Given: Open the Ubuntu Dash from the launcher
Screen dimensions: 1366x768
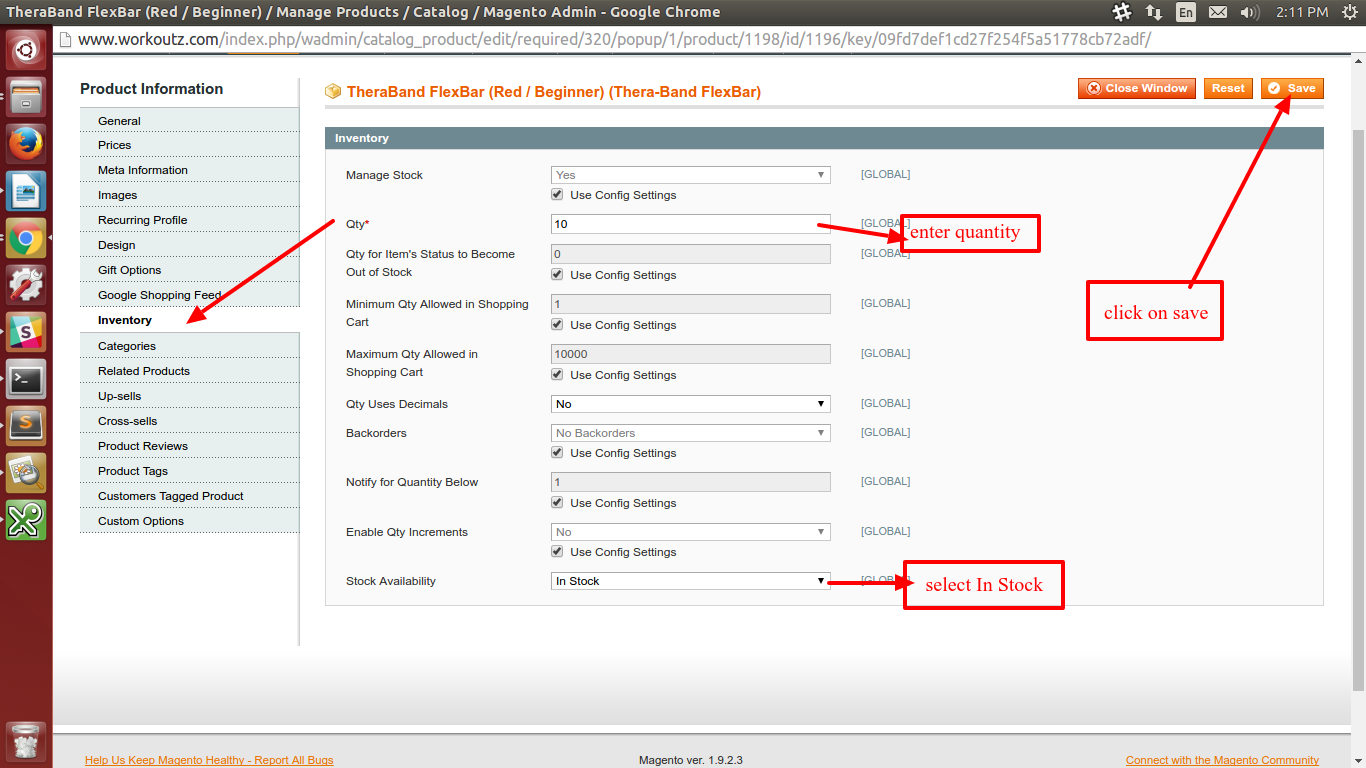Looking at the screenshot, I should 26,48.
